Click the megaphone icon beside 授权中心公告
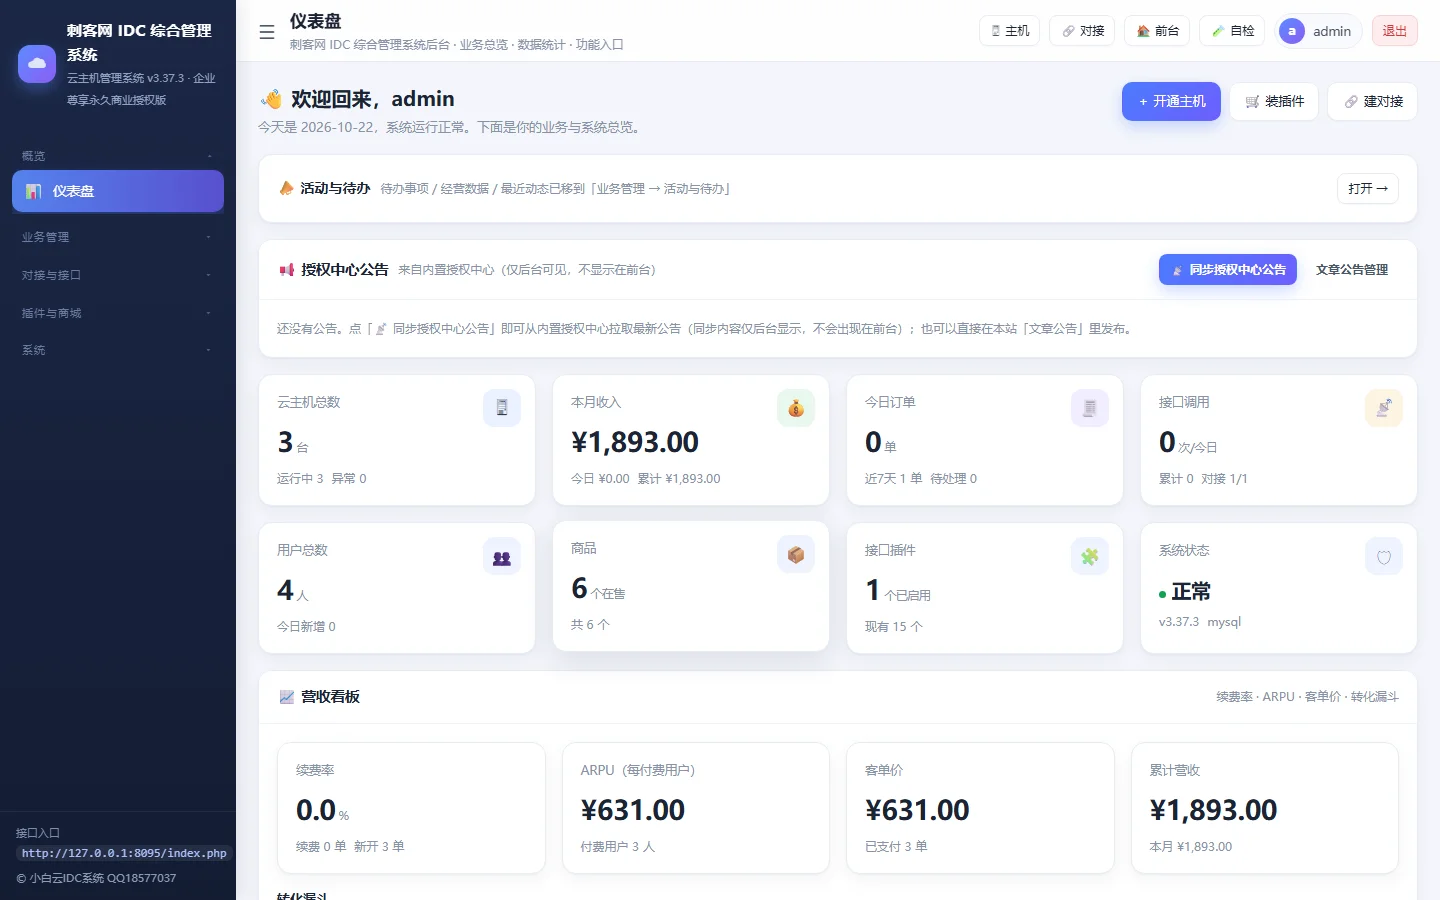The width and height of the screenshot is (1440, 900). (x=286, y=270)
